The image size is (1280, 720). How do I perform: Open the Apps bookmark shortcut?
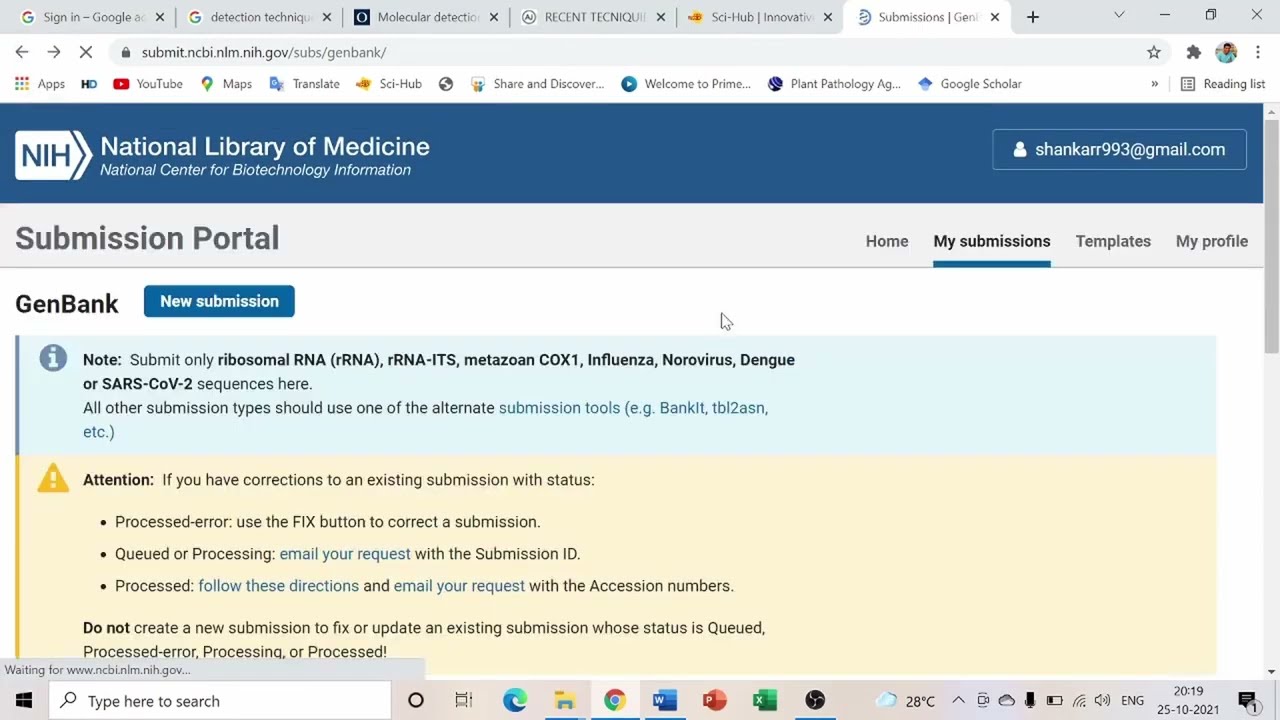click(40, 84)
